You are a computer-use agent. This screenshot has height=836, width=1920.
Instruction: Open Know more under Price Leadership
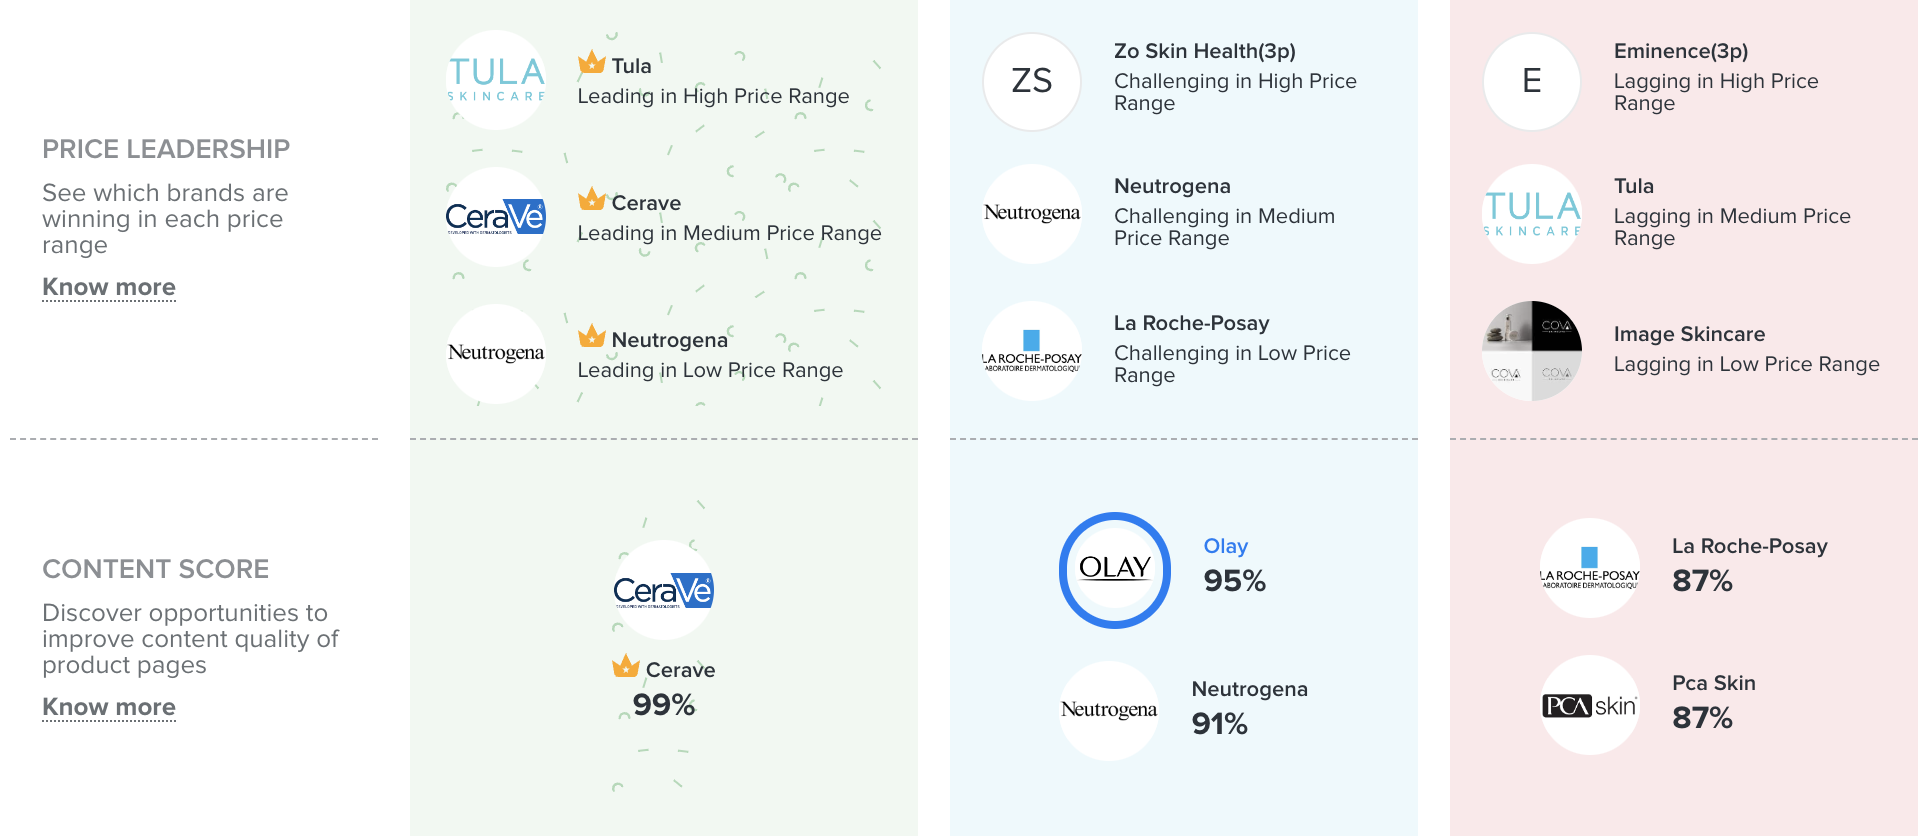tap(109, 287)
